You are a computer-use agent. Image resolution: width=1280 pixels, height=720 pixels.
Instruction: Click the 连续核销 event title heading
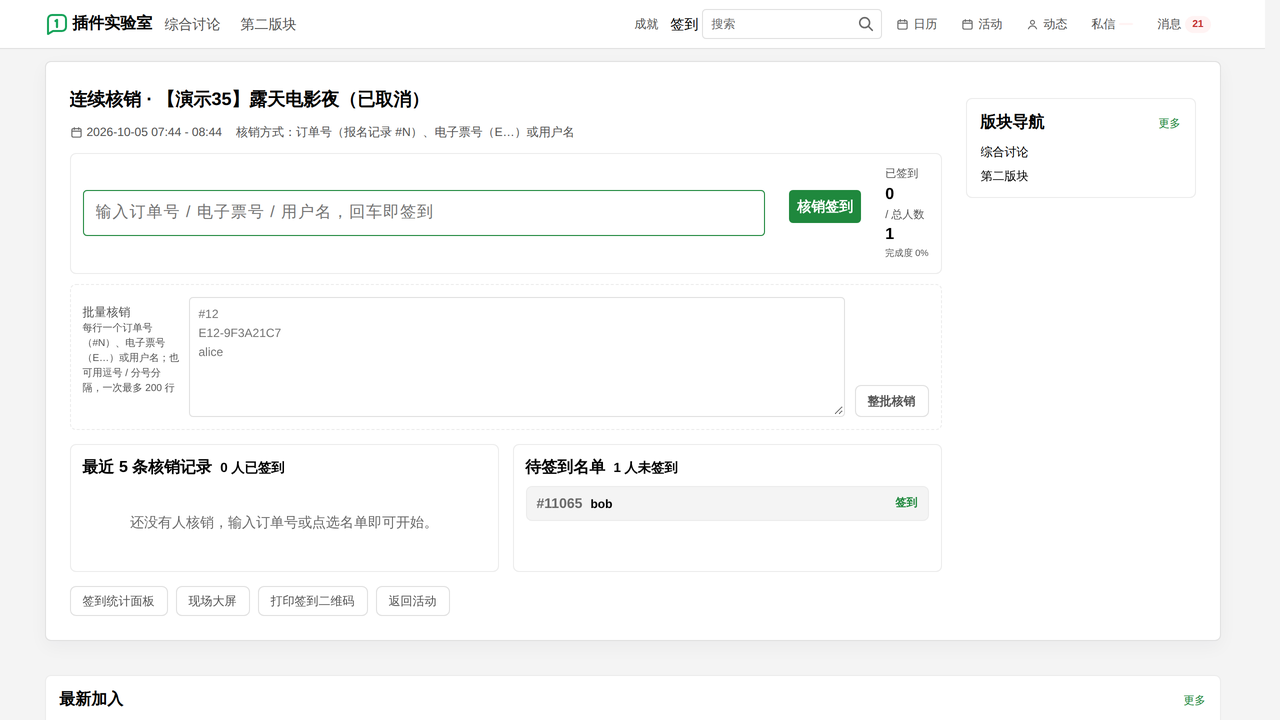coord(250,99)
